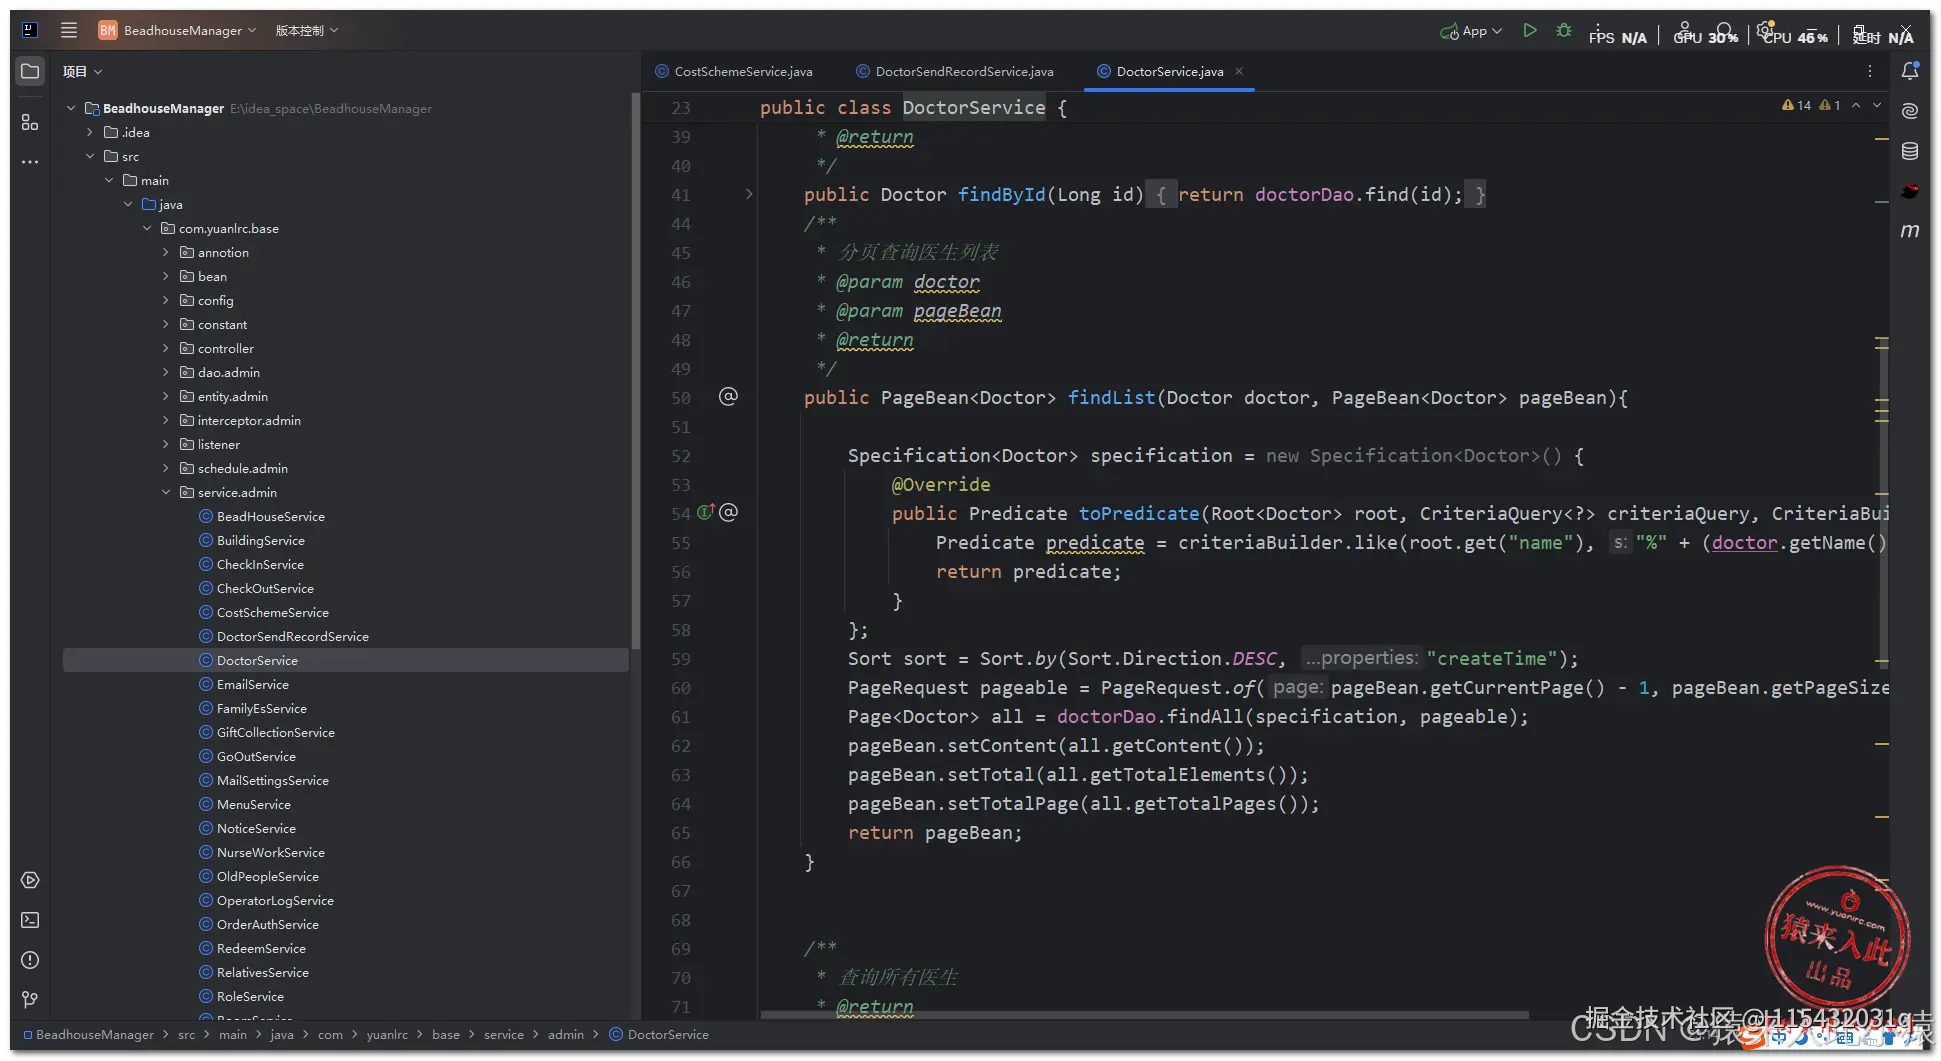The image size is (1941, 1061).
Task: Open the Git tool window icon
Action: pos(30,999)
